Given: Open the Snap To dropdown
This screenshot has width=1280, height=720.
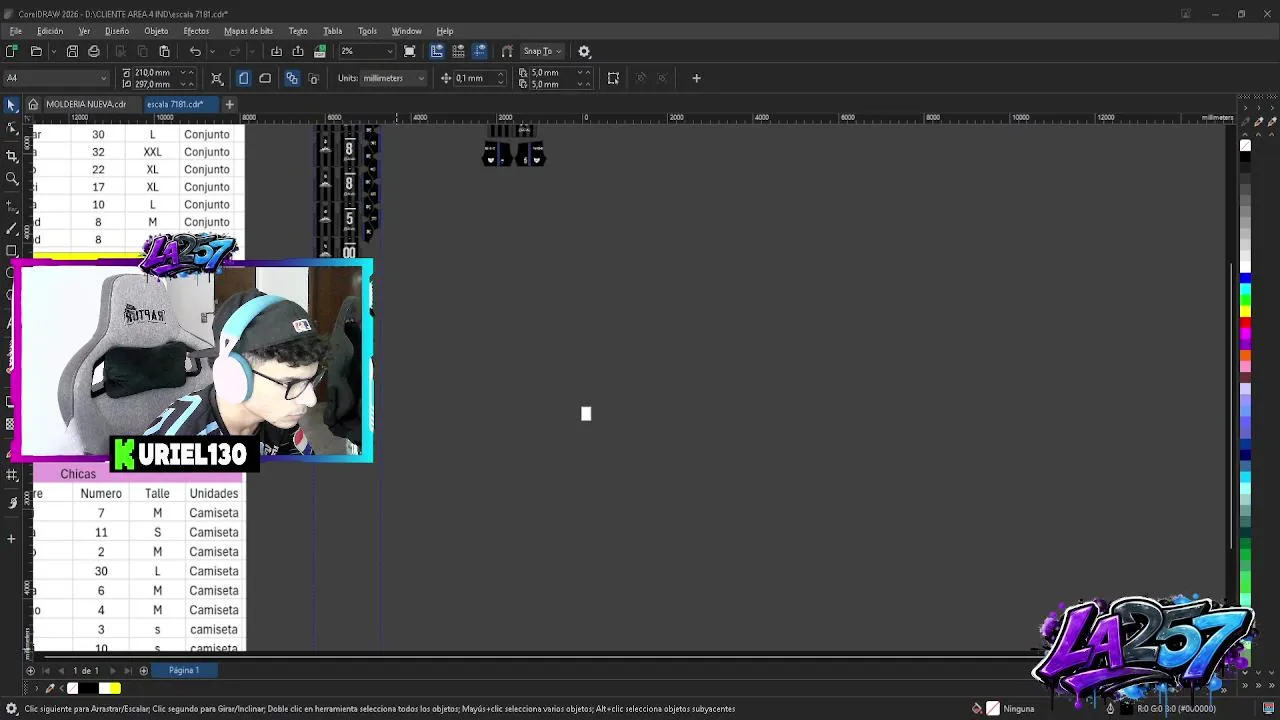Looking at the screenshot, I should [x=543, y=51].
